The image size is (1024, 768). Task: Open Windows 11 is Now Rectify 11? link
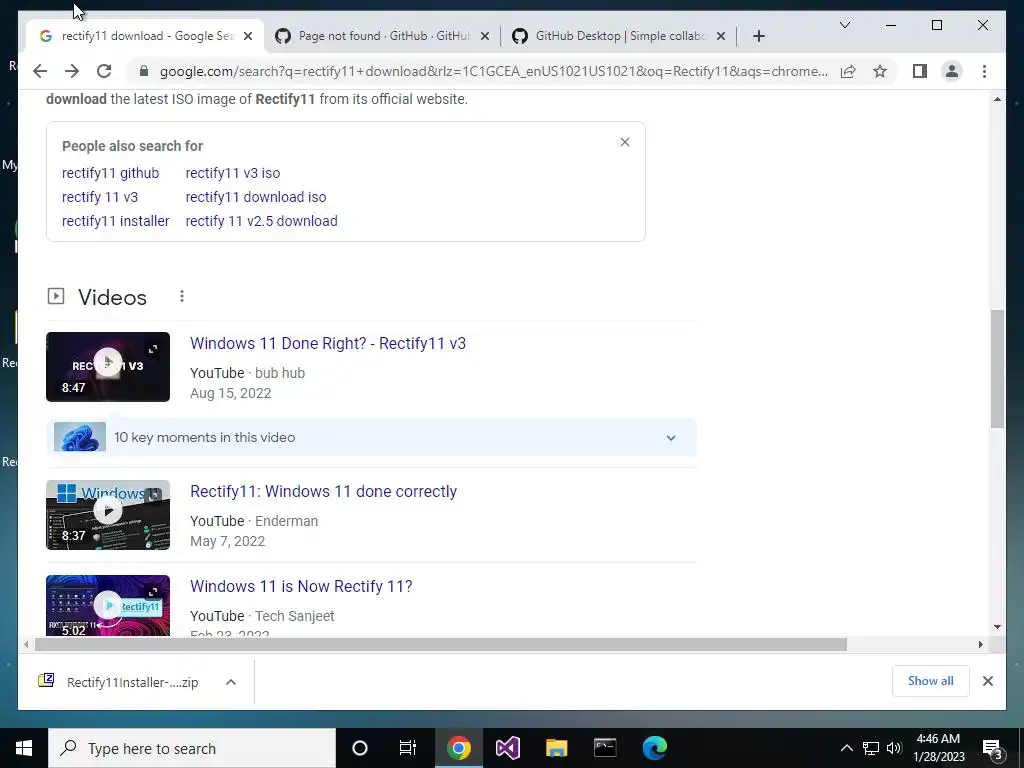(x=301, y=586)
